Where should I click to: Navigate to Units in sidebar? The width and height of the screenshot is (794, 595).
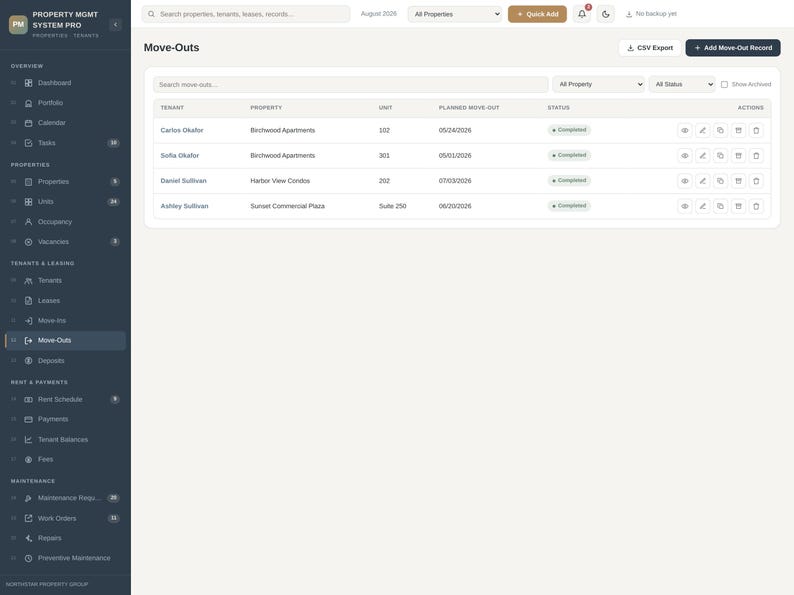pos(65,202)
